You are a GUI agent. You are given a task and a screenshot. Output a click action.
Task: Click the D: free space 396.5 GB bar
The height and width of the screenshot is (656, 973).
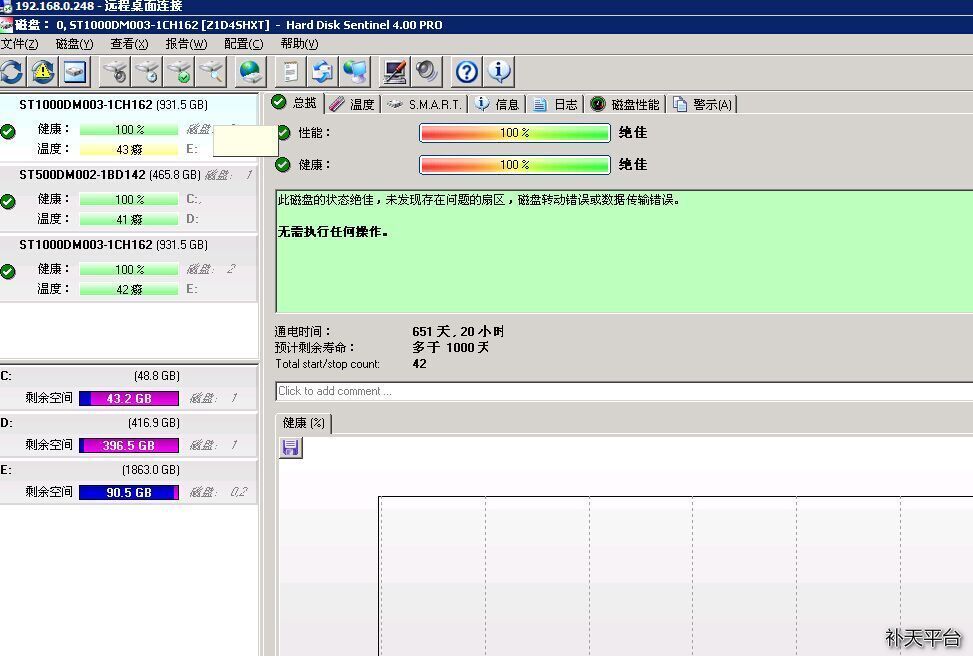click(x=129, y=446)
